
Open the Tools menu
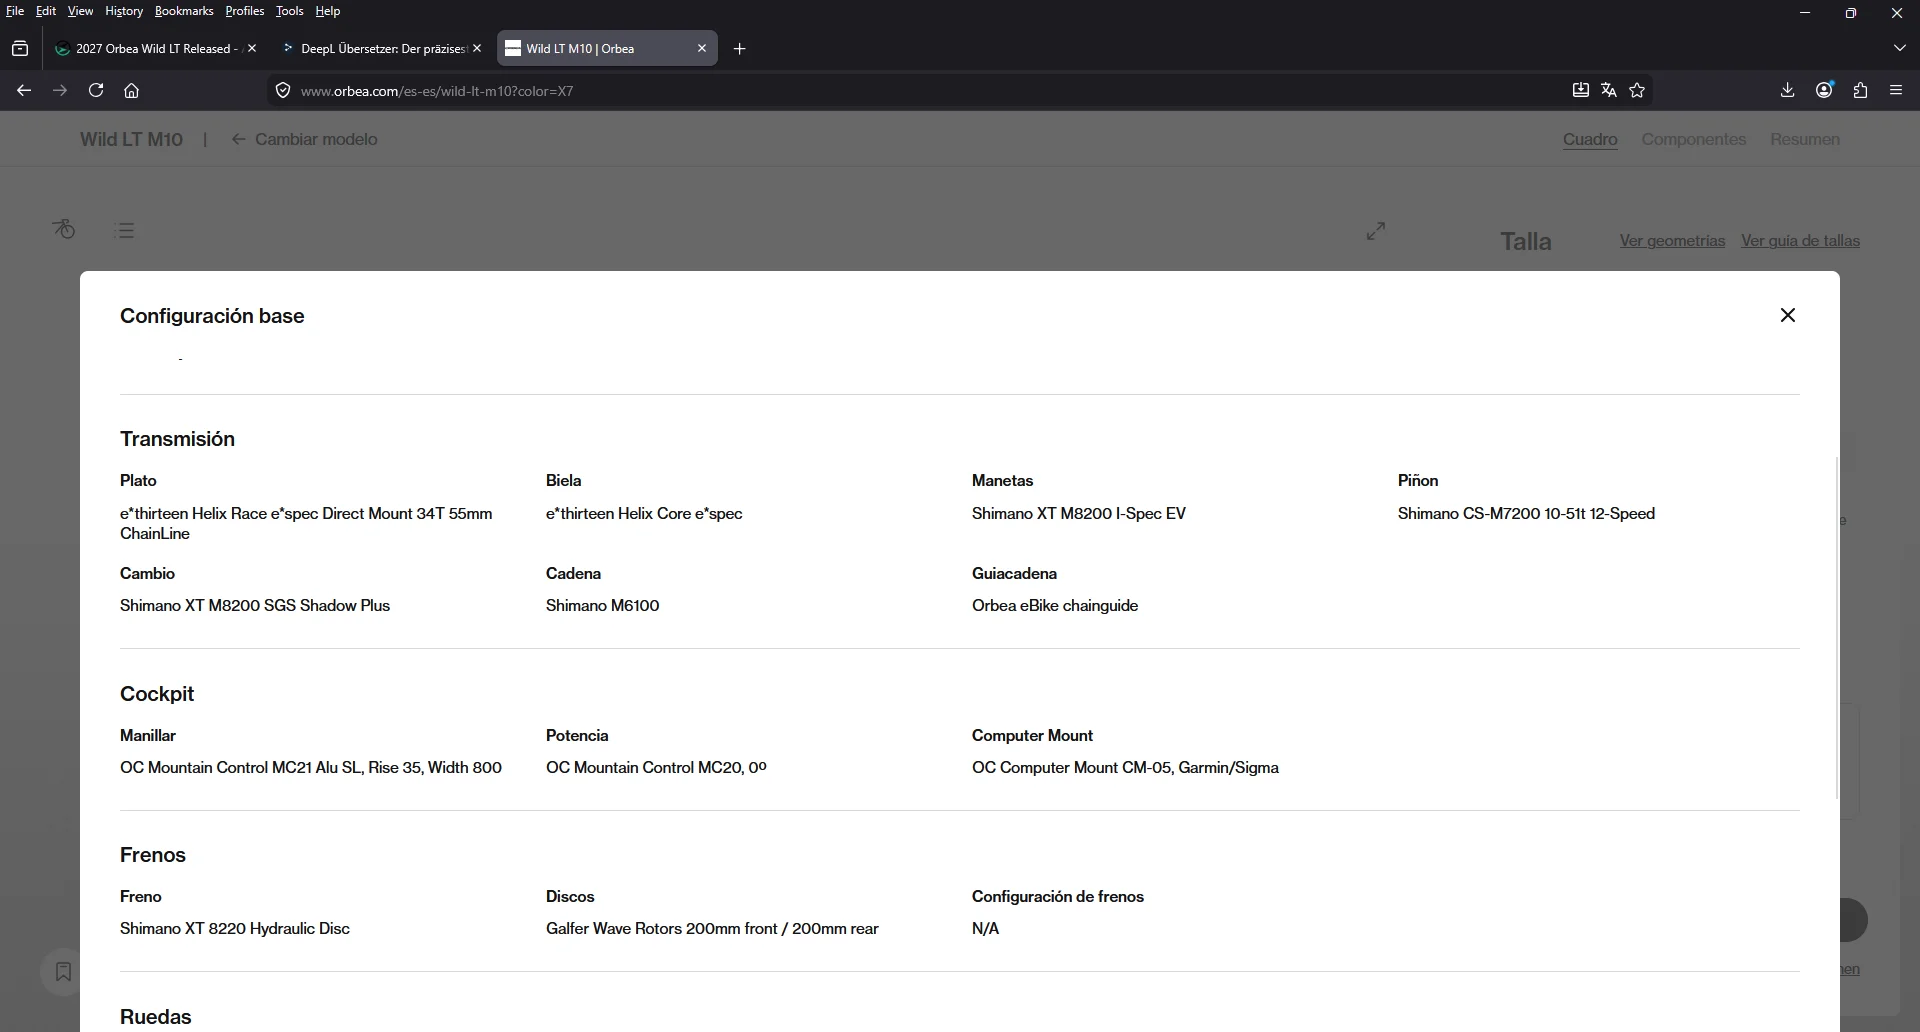click(x=290, y=11)
